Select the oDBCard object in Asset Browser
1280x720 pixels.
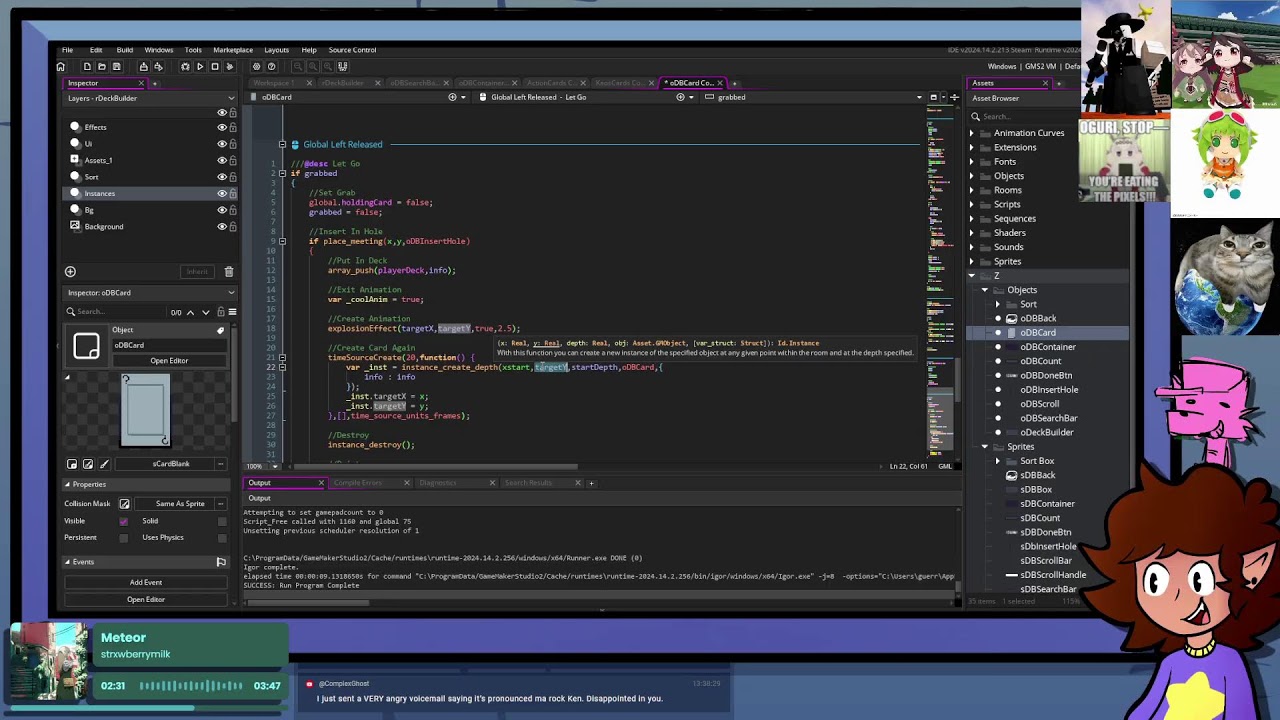click(1038, 333)
